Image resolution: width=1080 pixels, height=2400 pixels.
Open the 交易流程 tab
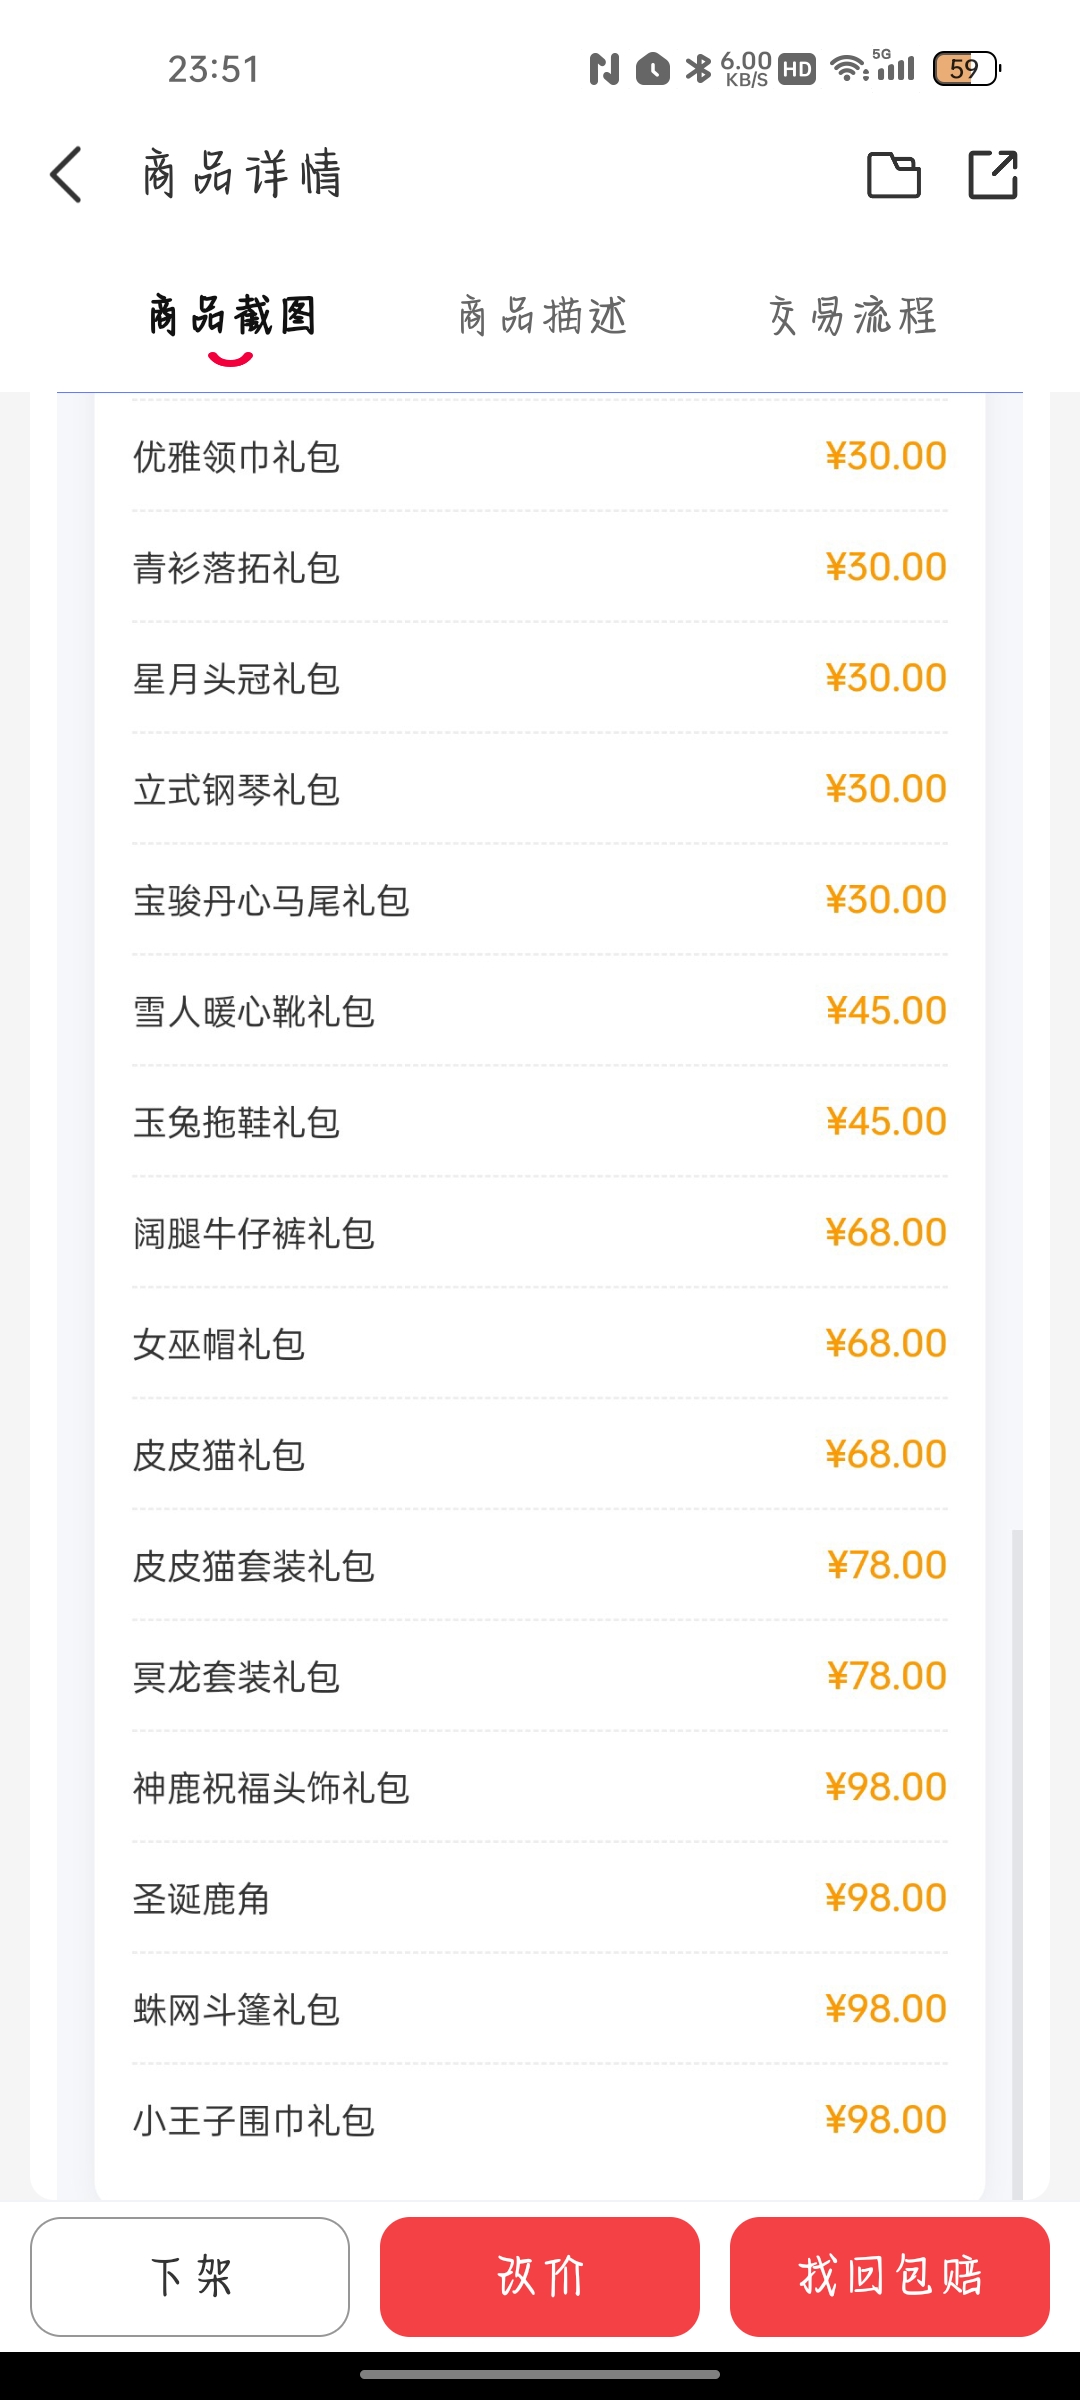click(x=853, y=316)
